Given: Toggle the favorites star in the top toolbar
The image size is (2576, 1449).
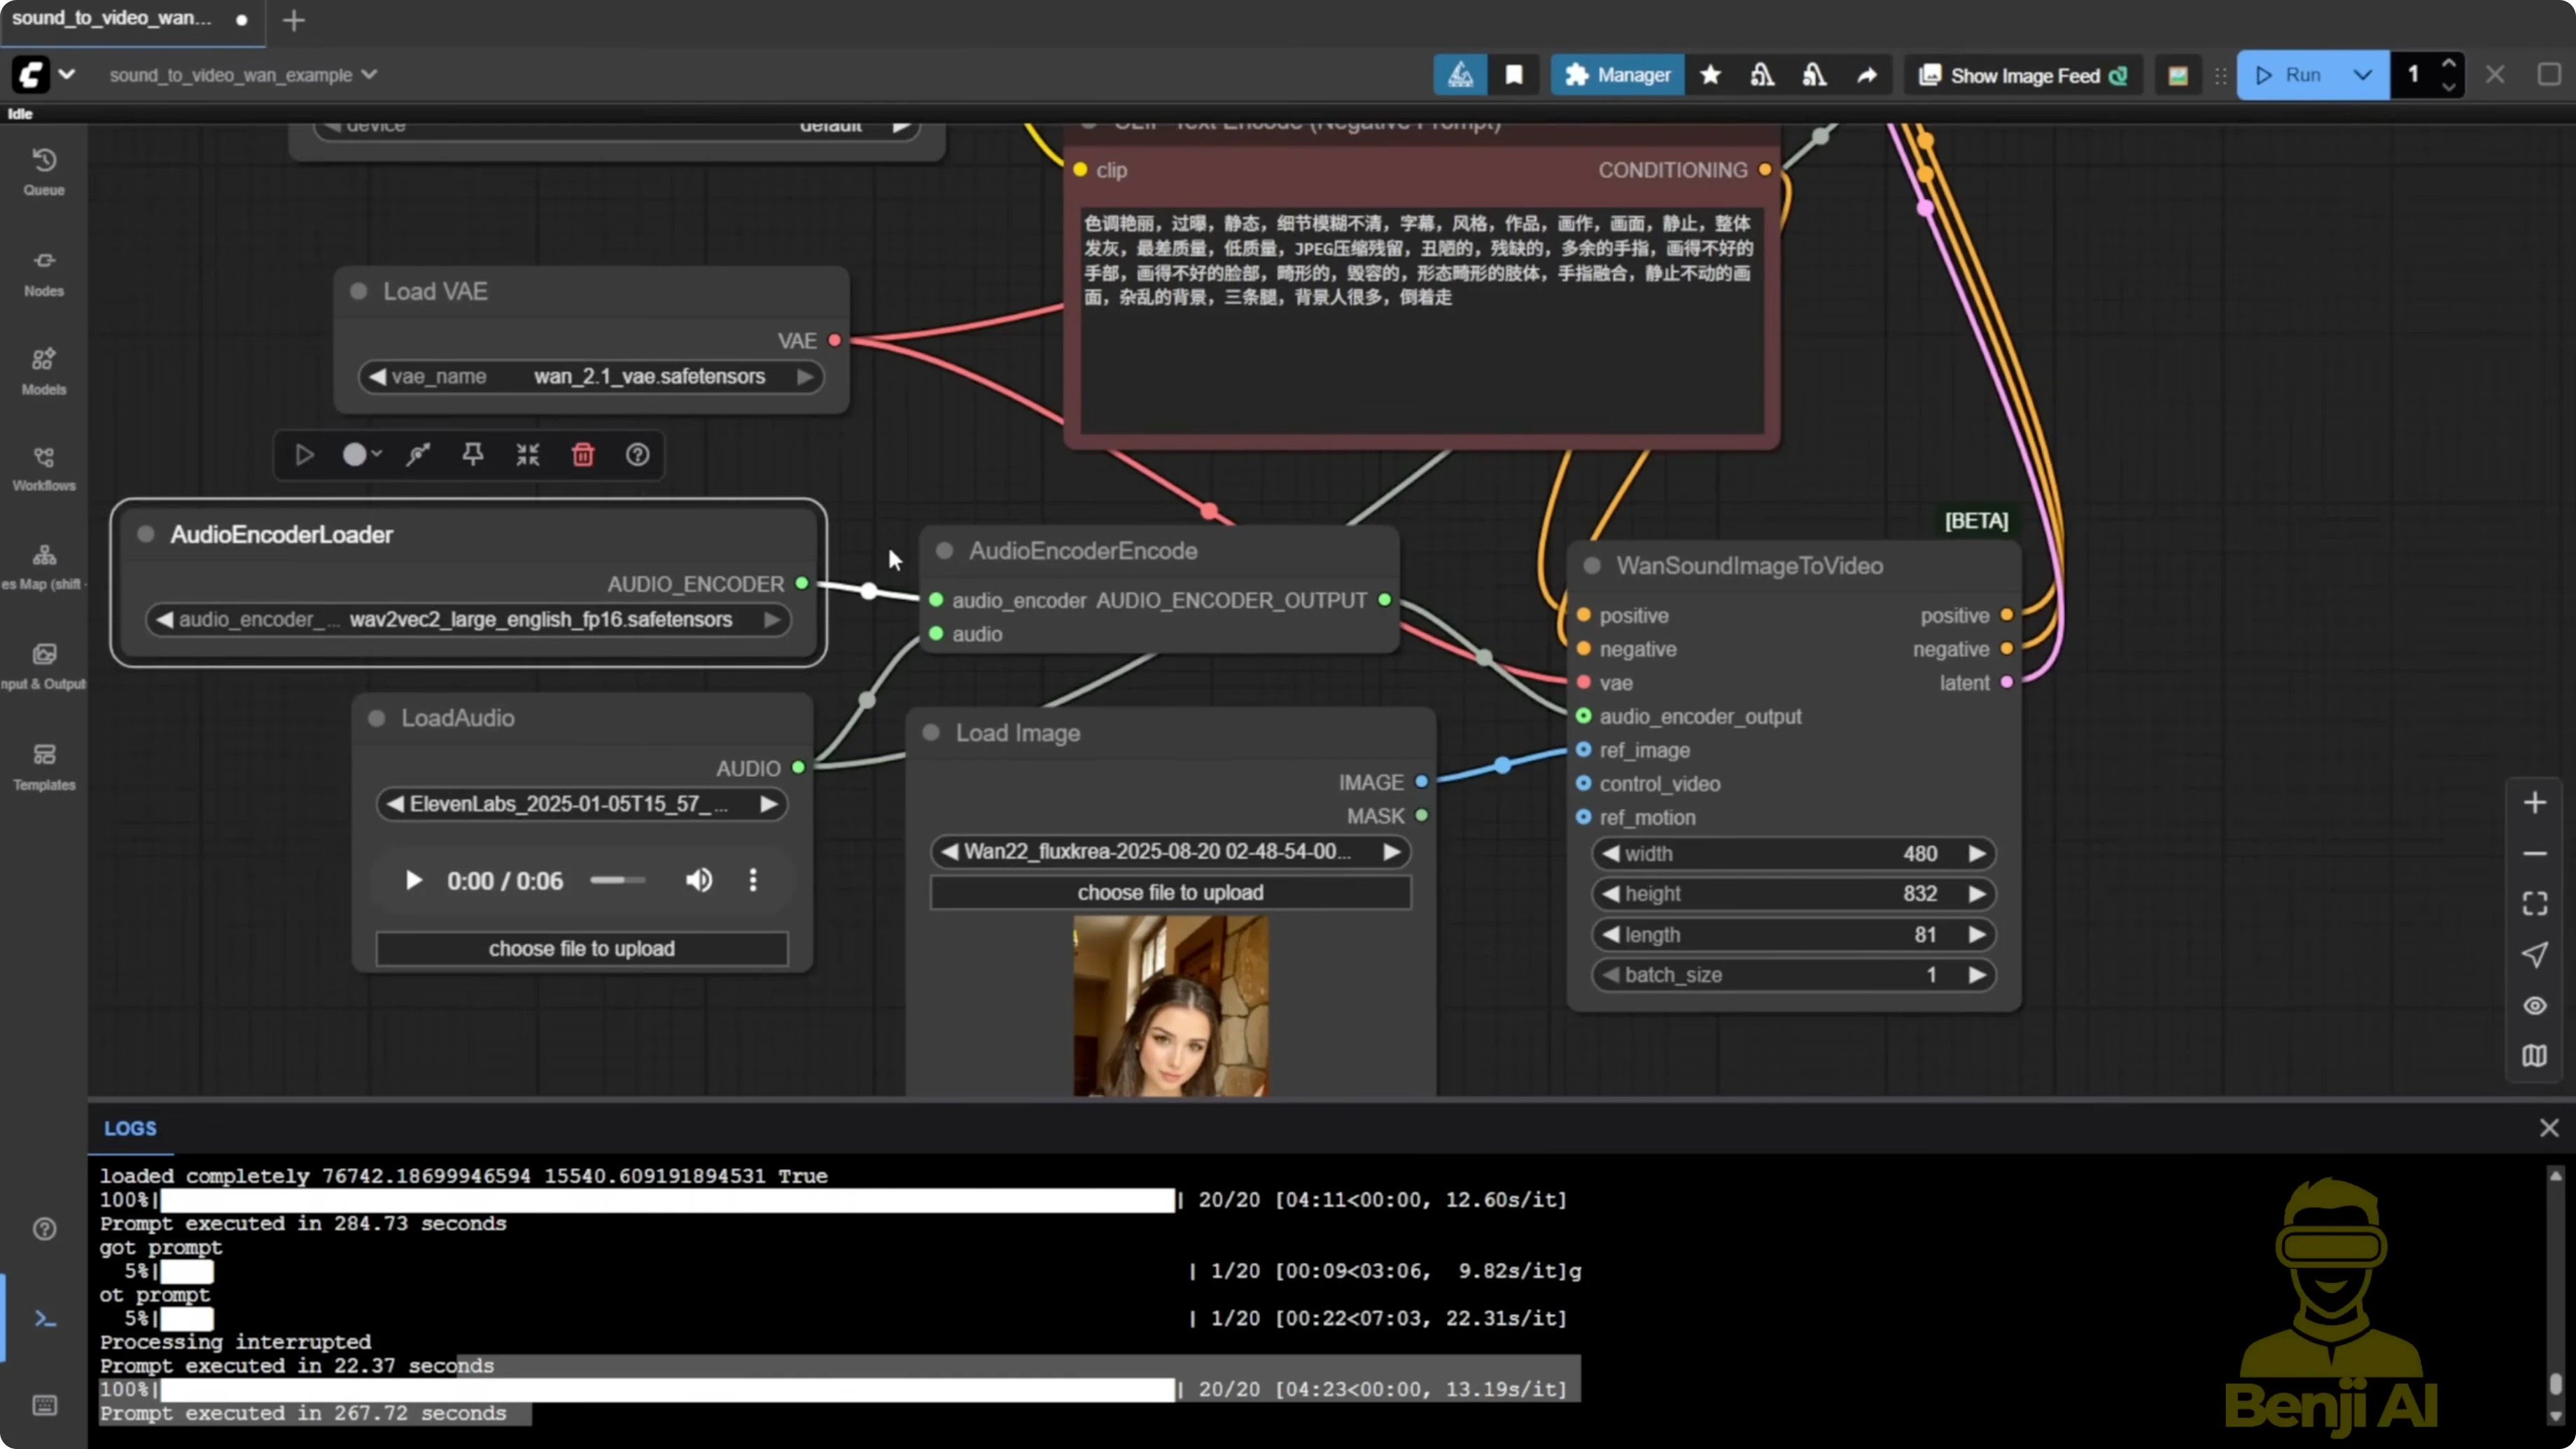Looking at the screenshot, I should [x=1710, y=74].
